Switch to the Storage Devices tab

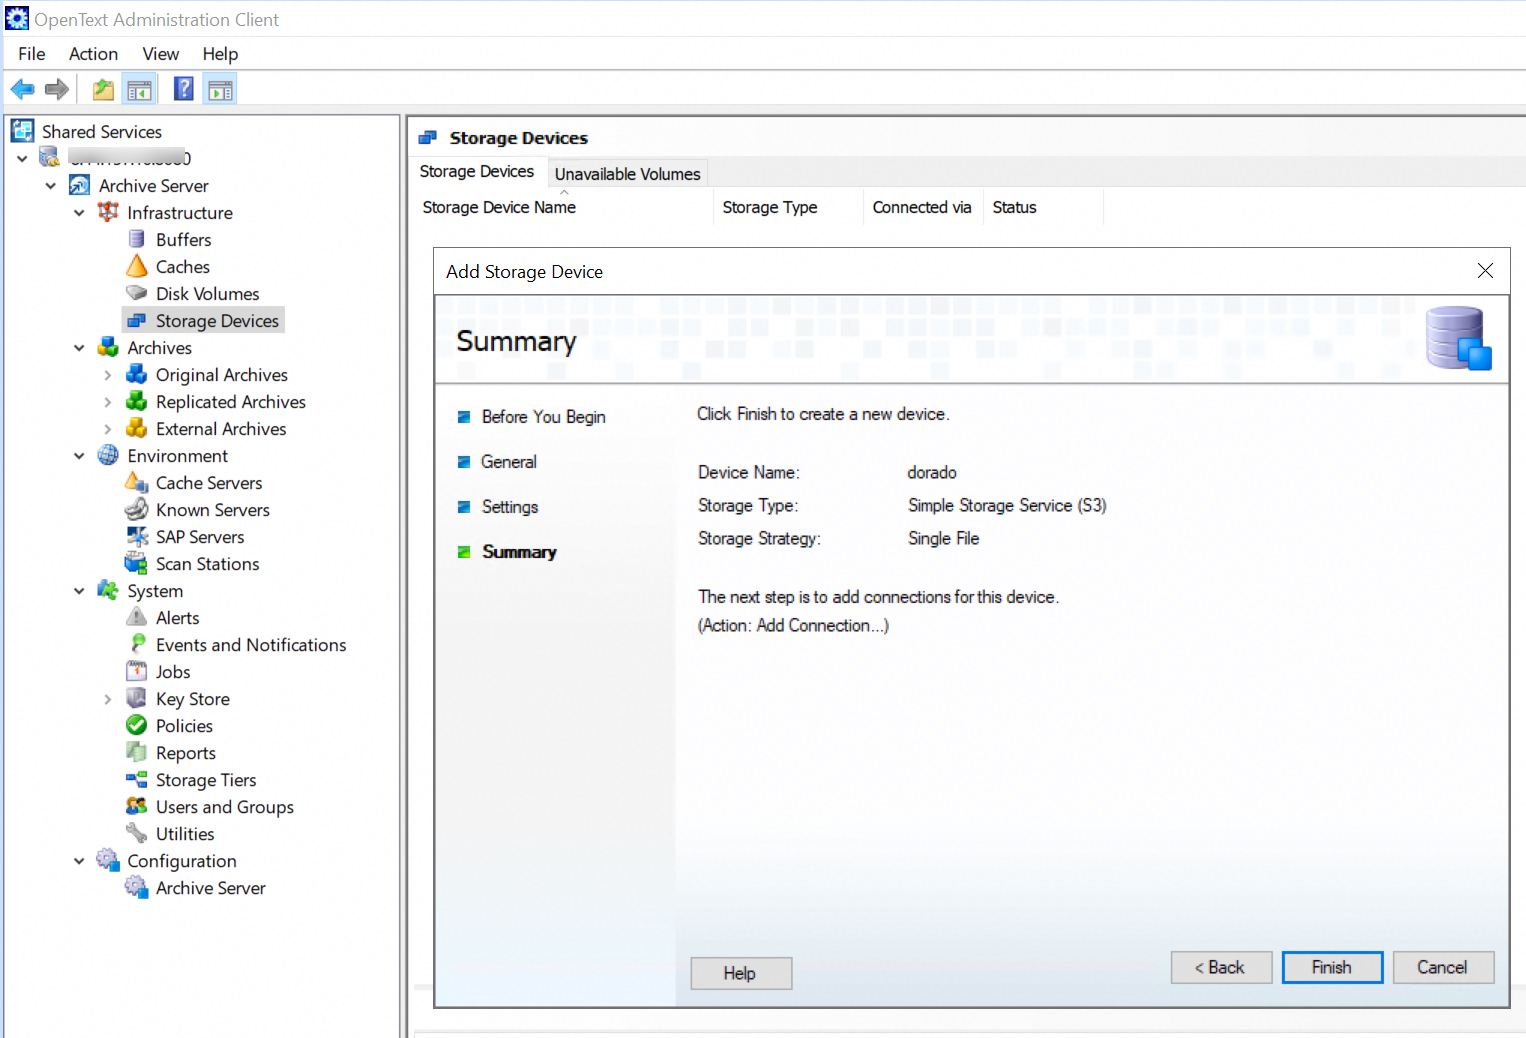(x=477, y=172)
